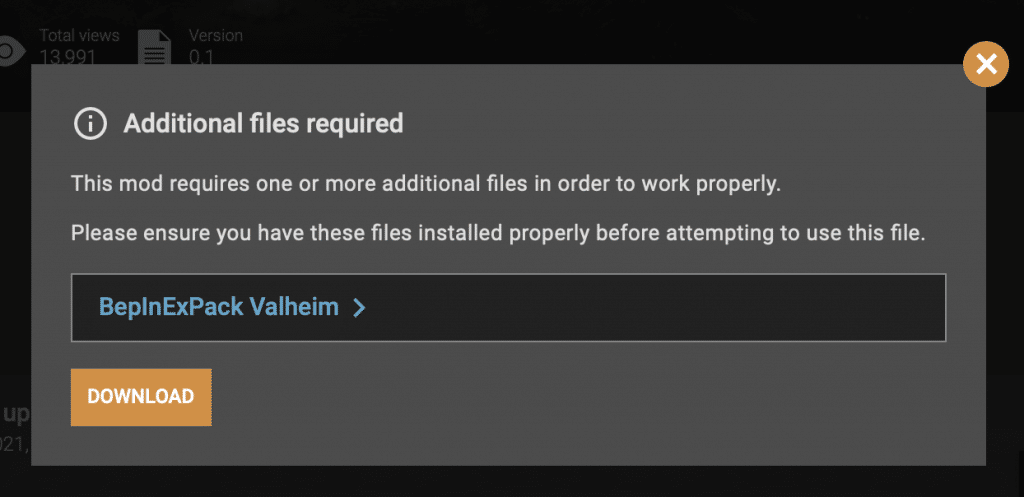Viewport: 1024px width, 497px height.
Task: Click the orange DOWNLOAD button
Action: tap(141, 397)
